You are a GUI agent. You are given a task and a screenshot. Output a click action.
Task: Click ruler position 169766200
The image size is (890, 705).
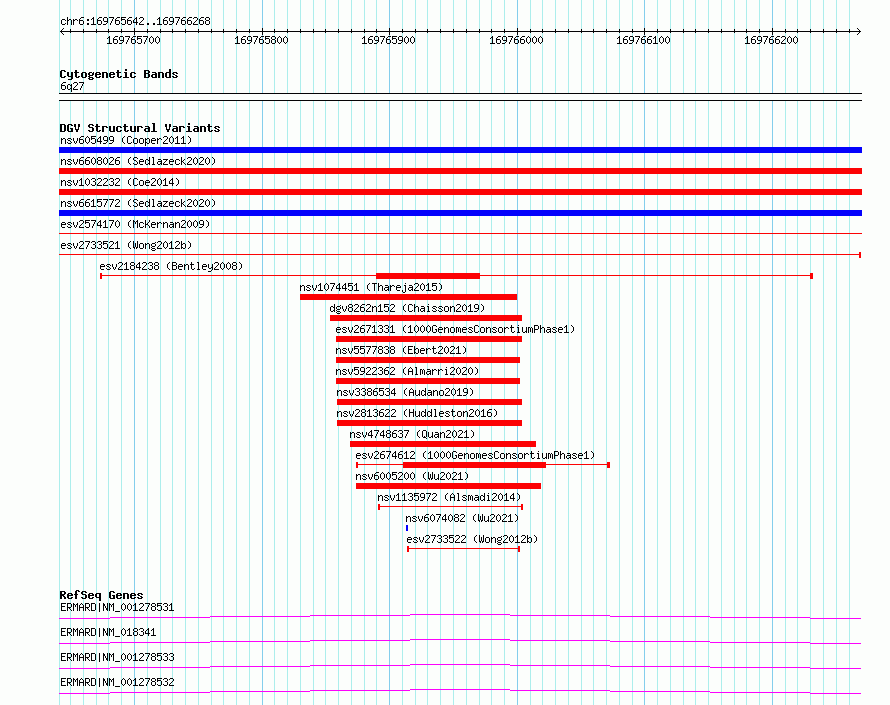pos(771,40)
